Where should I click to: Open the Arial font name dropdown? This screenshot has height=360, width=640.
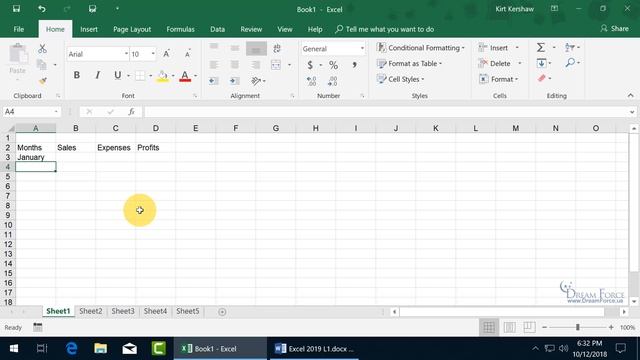pyautogui.click(x=126, y=54)
